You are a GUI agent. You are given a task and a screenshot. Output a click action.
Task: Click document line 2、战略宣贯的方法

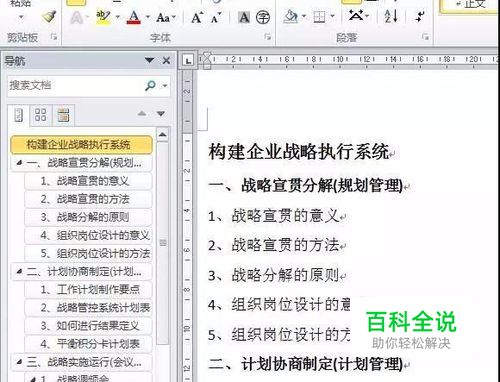(274, 246)
